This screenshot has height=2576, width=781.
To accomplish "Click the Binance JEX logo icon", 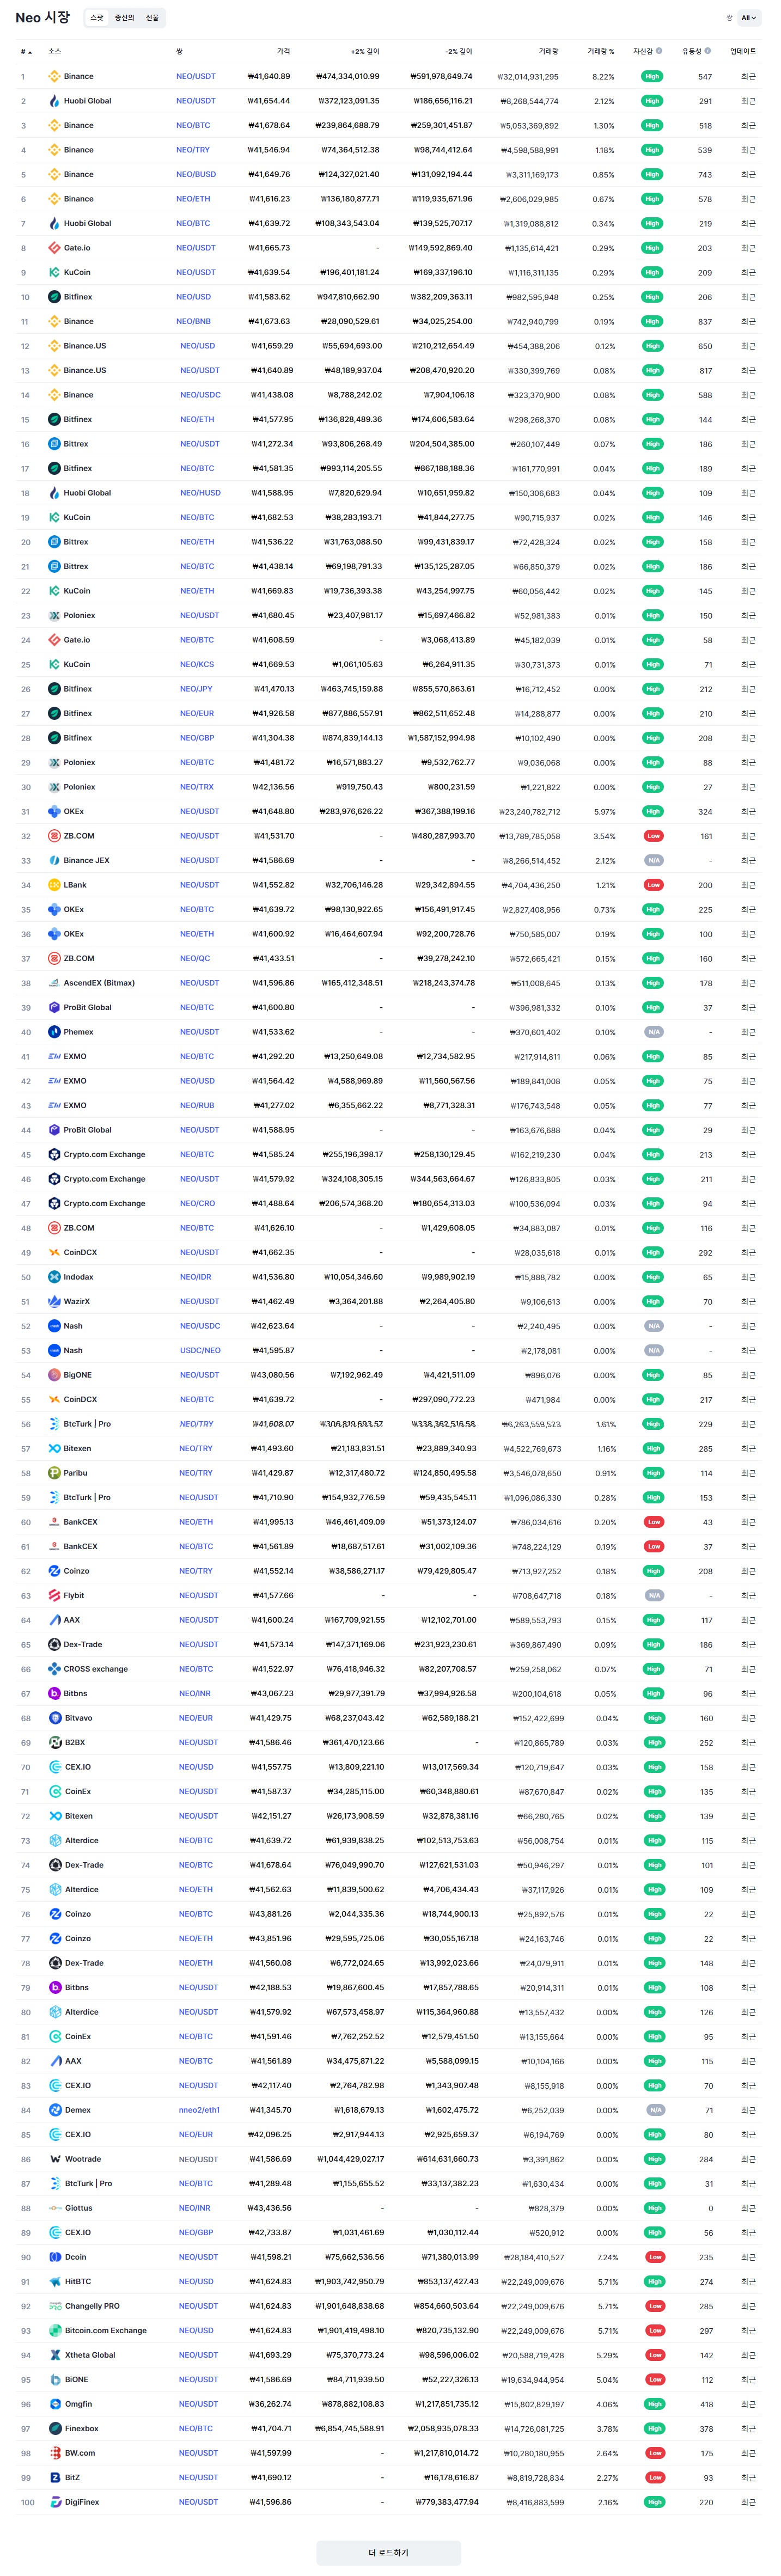I will tap(54, 860).
